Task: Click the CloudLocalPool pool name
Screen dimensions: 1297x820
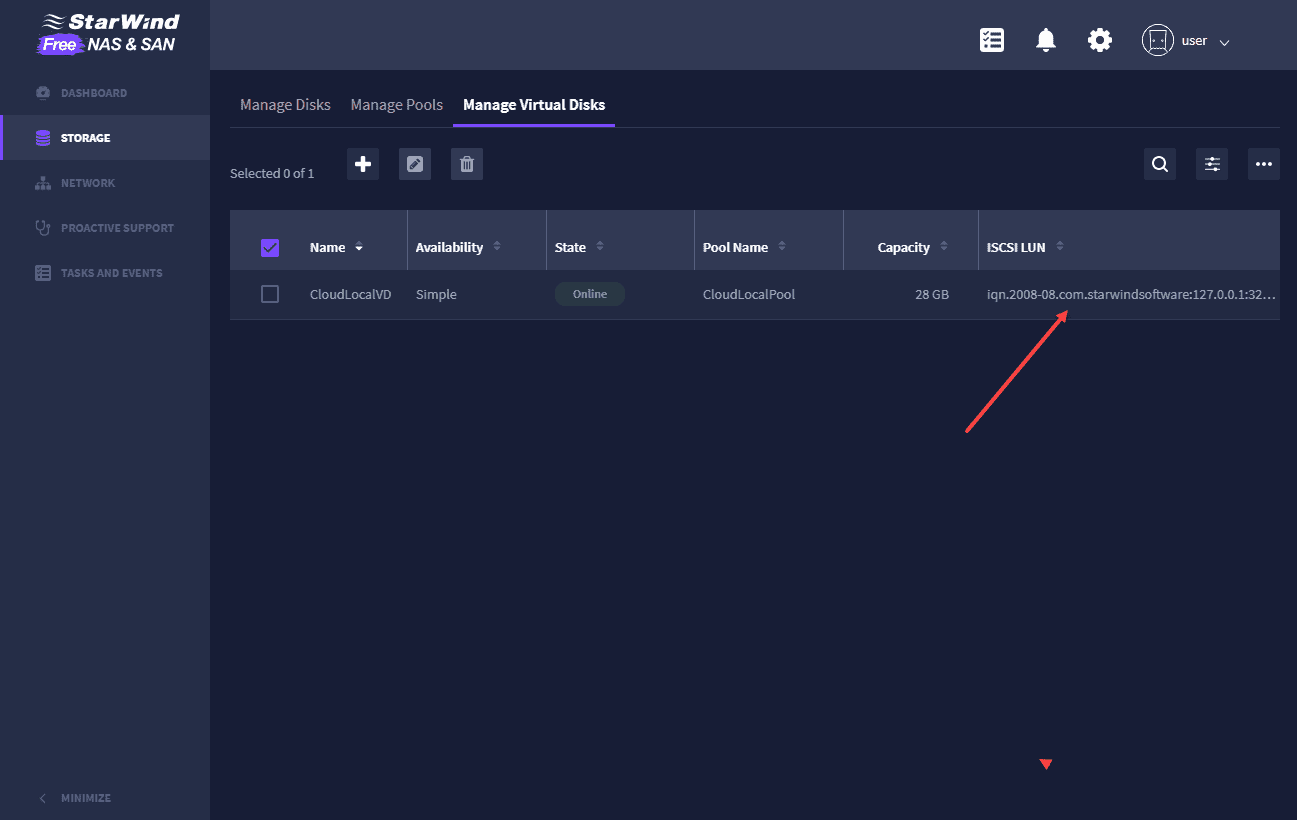Action: tap(749, 295)
